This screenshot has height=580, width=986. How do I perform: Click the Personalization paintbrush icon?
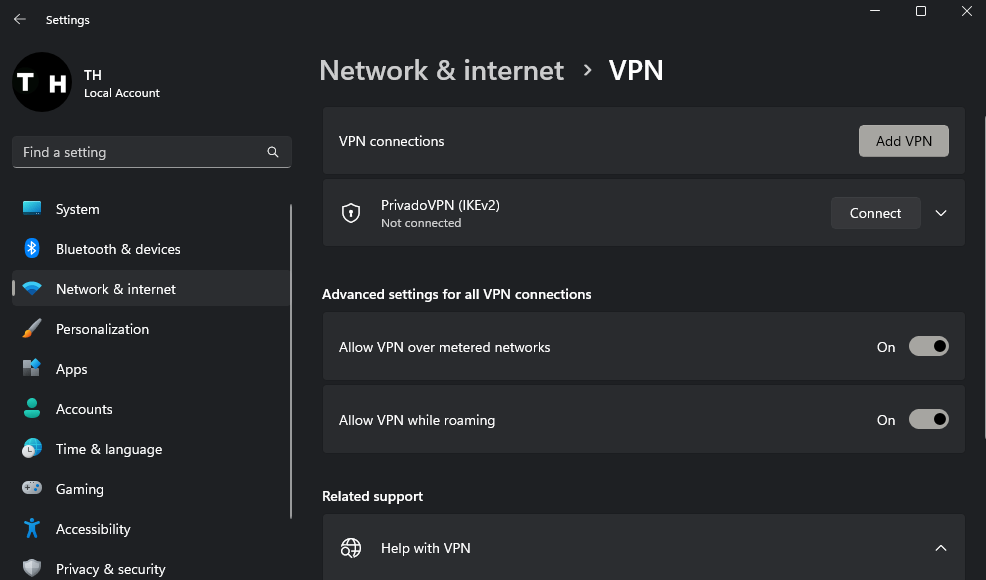click(x=32, y=329)
